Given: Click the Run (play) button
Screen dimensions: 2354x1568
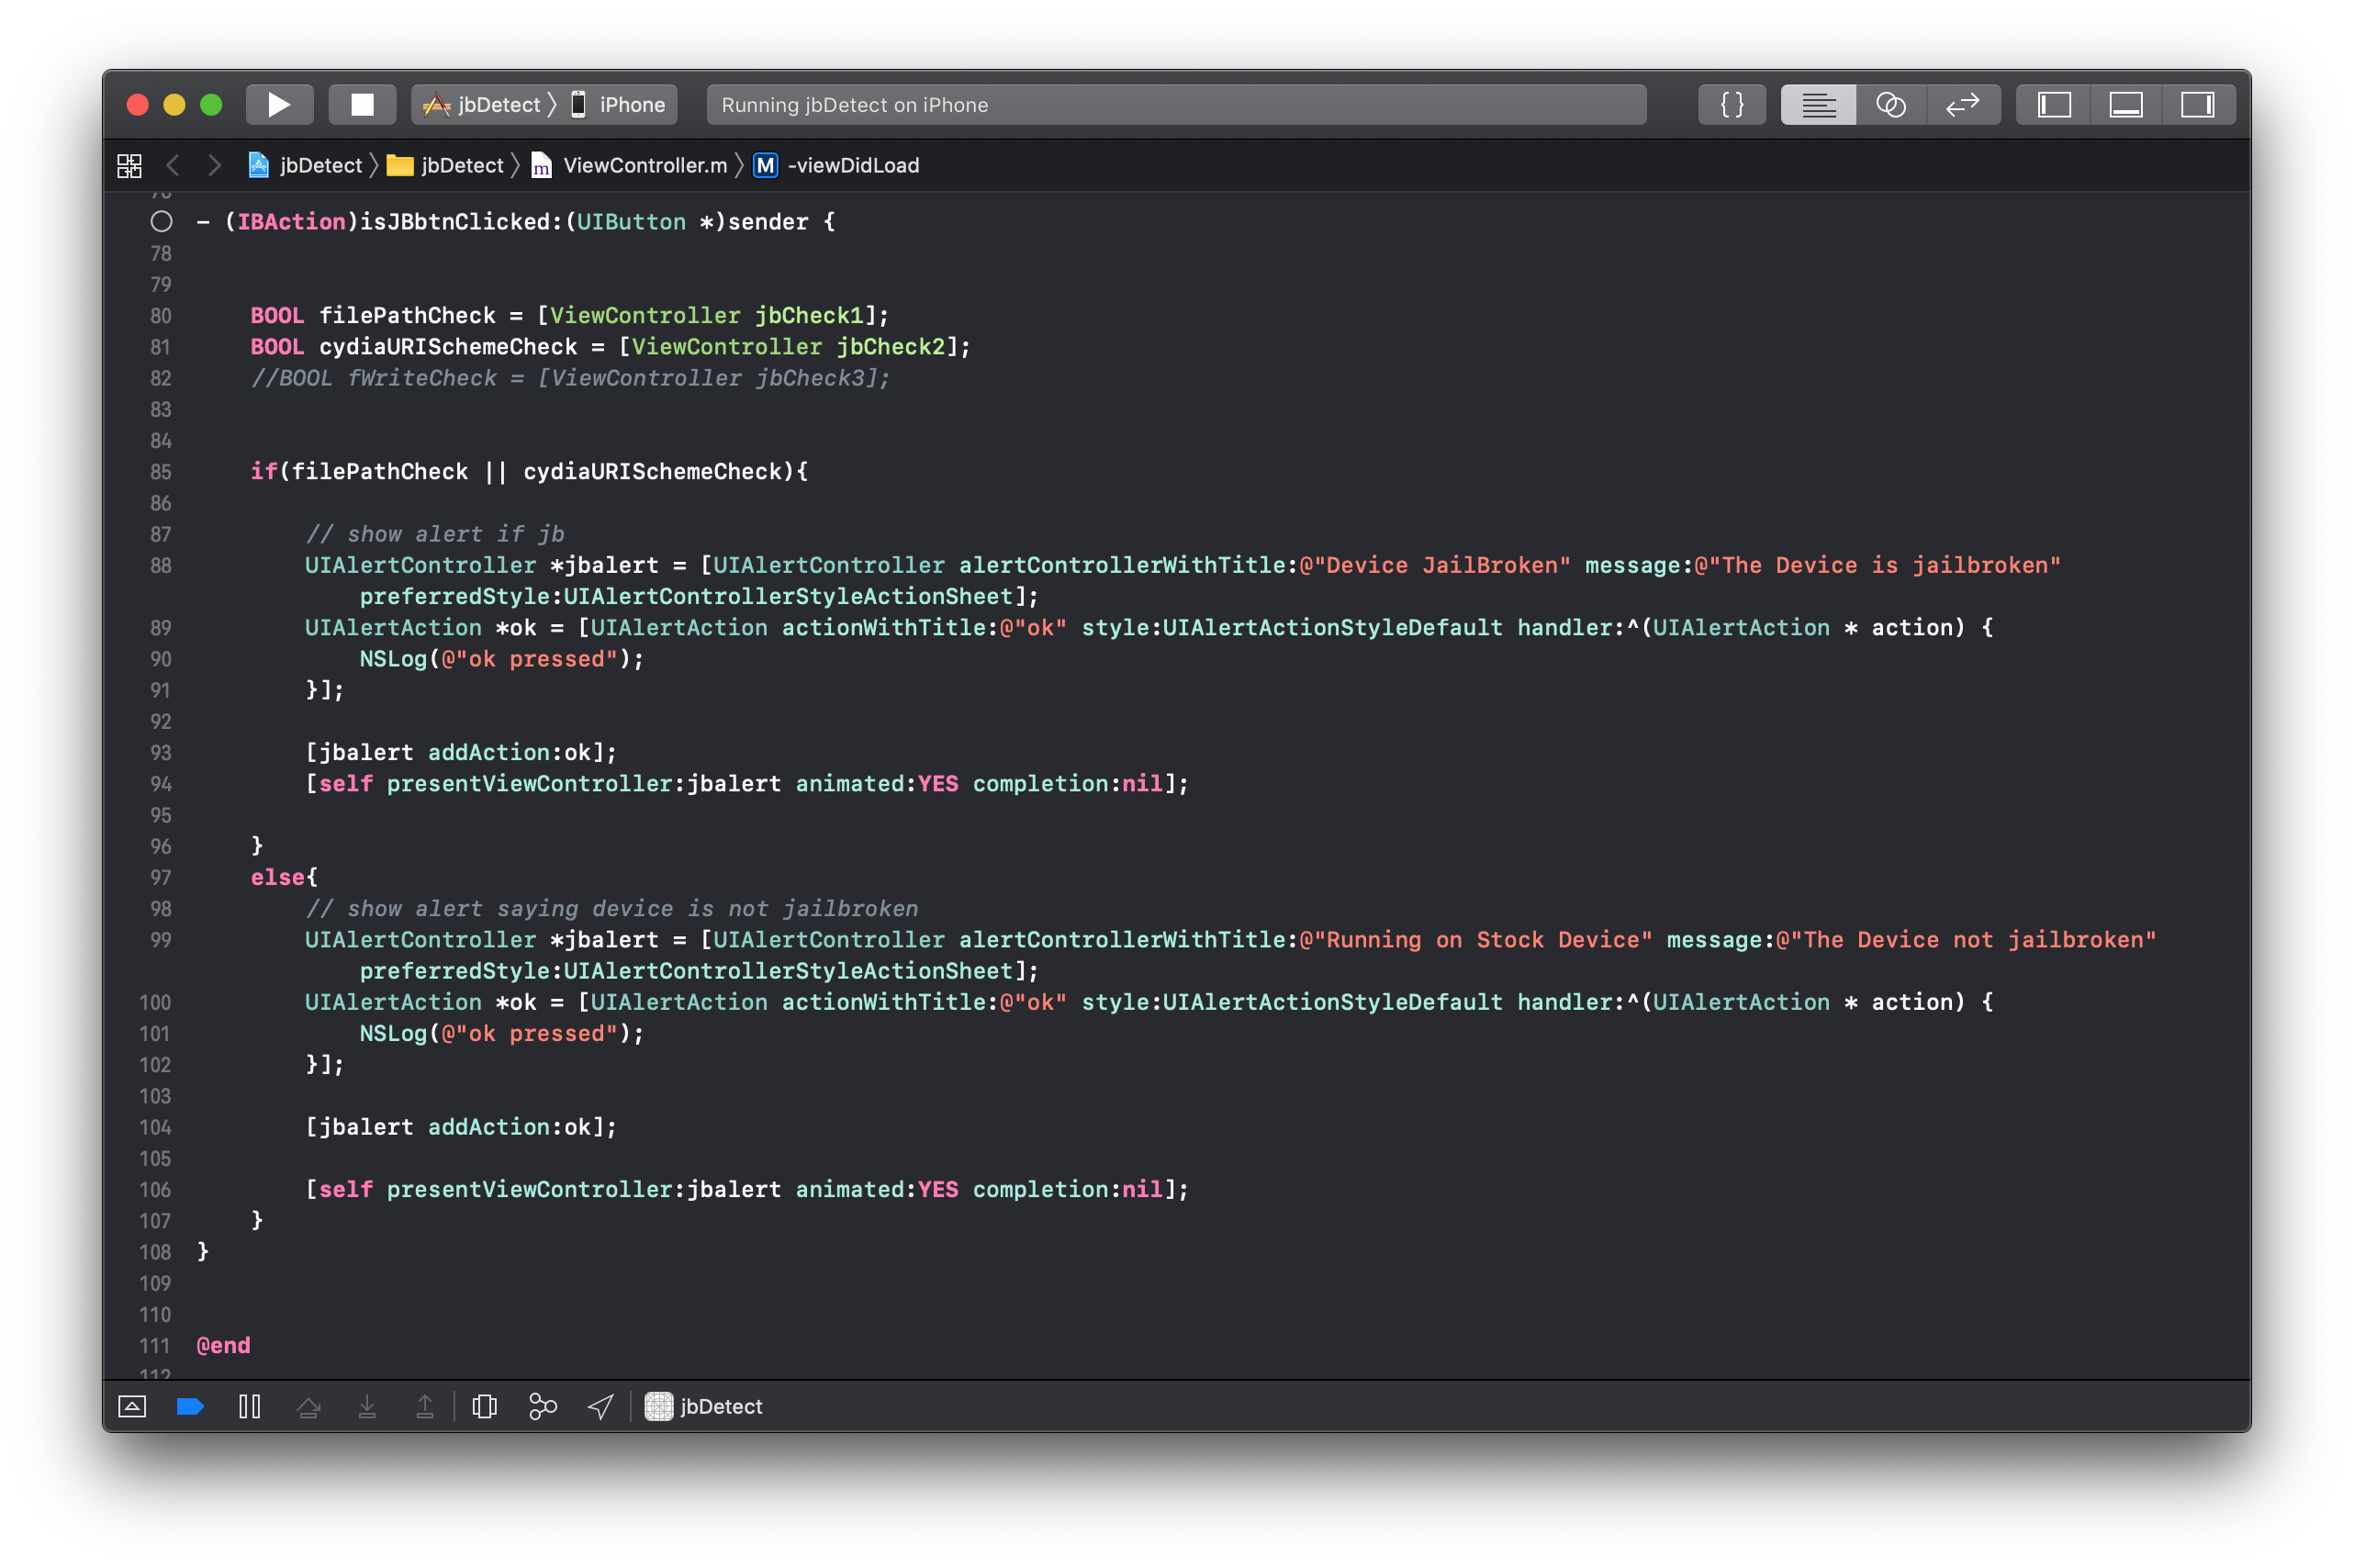Looking at the screenshot, I should (x=279, y=105).
